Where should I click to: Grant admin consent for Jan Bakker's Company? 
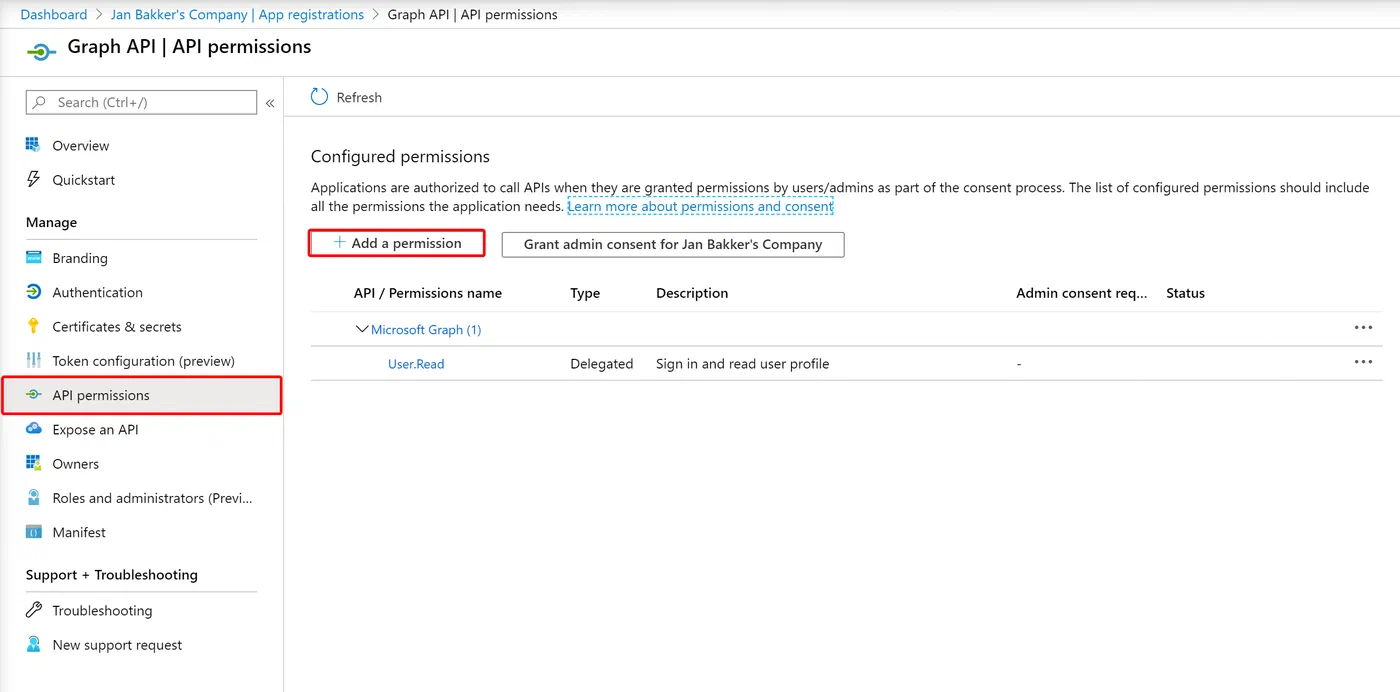pyautogui.click(x=673, y=244)
